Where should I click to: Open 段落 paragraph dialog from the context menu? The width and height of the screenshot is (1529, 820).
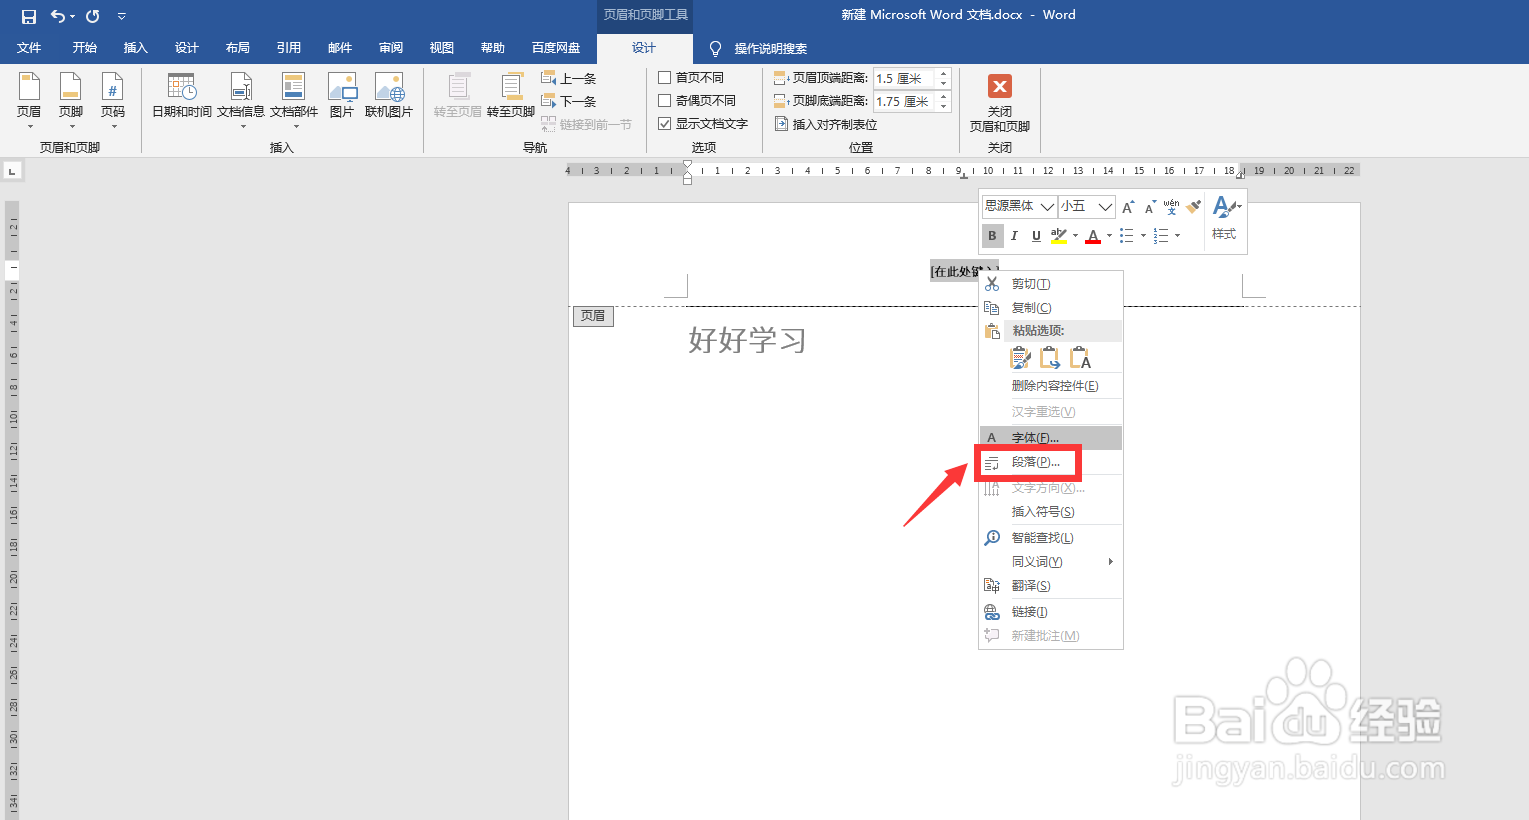(x=1051, y=462)
